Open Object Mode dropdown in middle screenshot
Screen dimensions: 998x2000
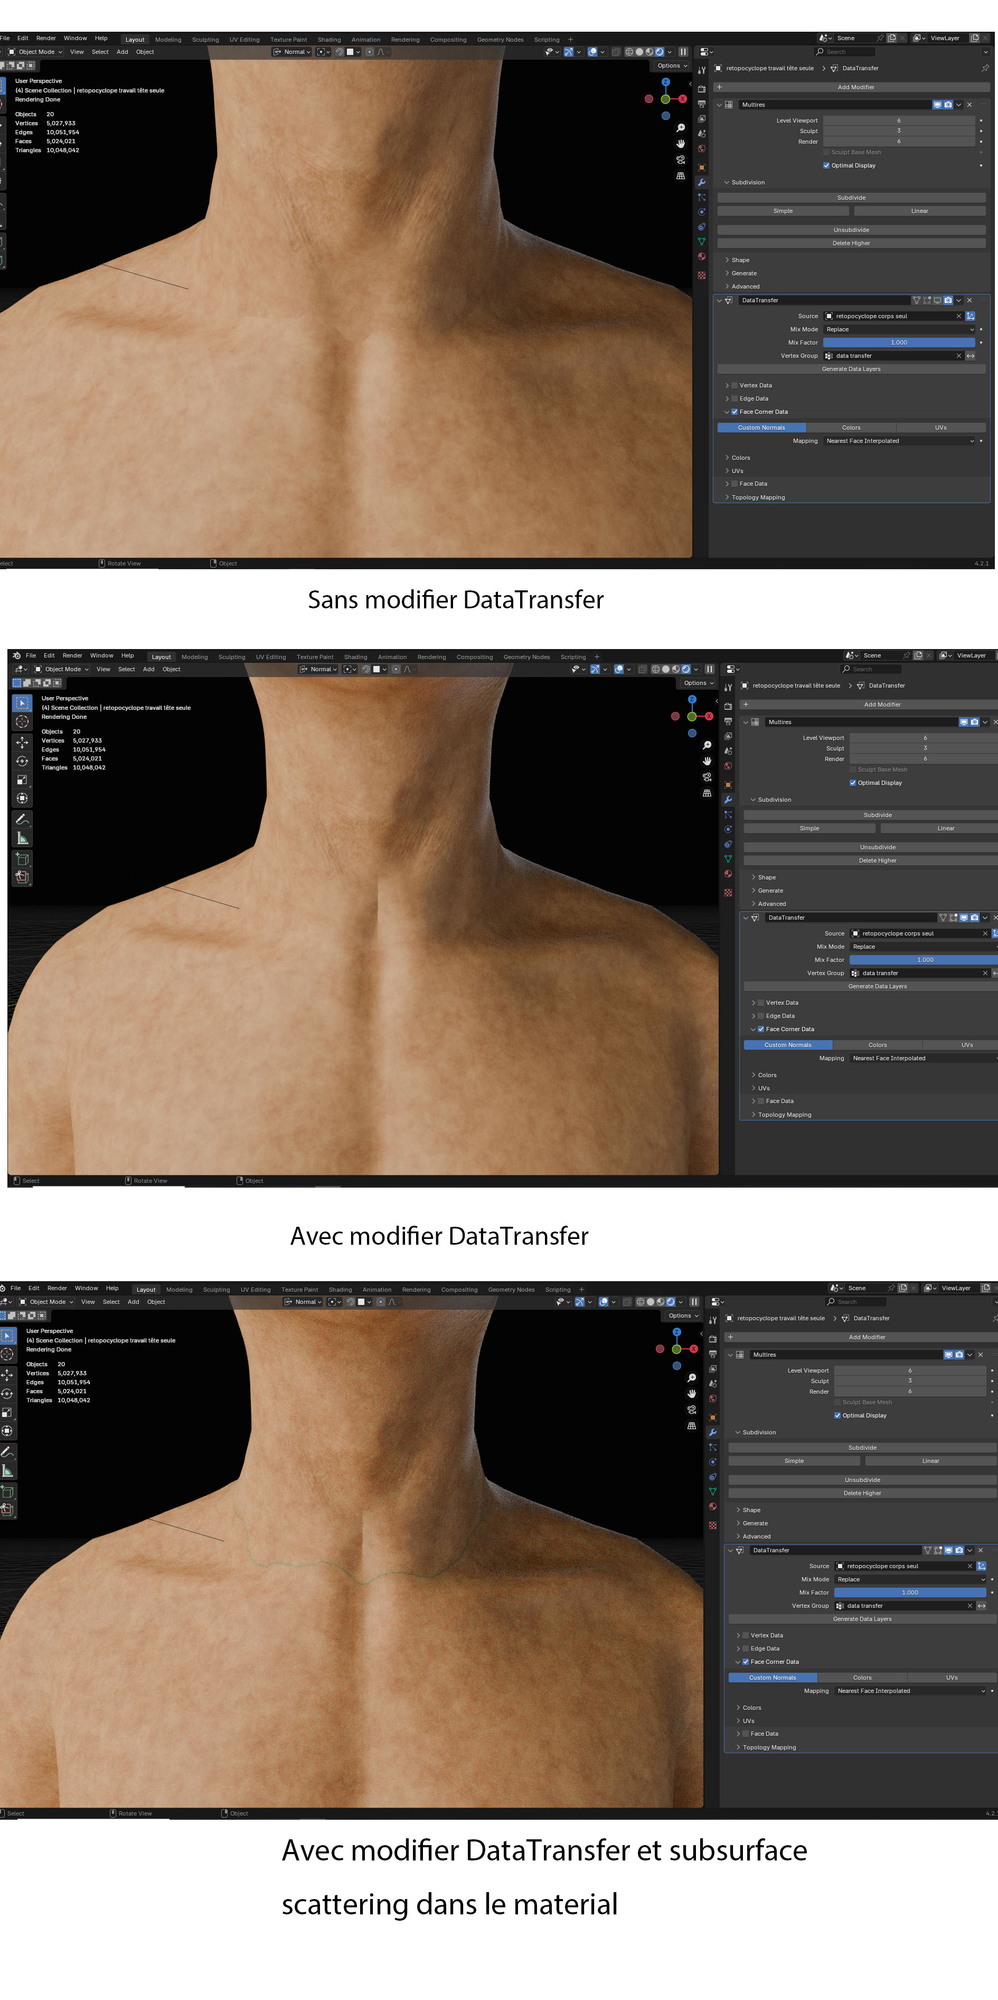pyautogui.click(x=62, y=669)
